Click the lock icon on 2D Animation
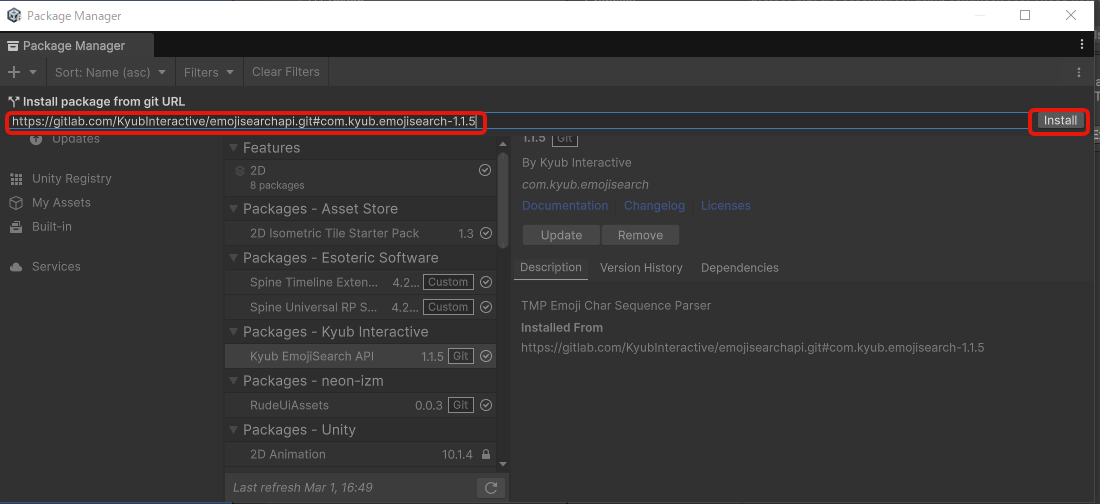Image resolution: width=1100 pixels, height=504 pixels. 485,454
